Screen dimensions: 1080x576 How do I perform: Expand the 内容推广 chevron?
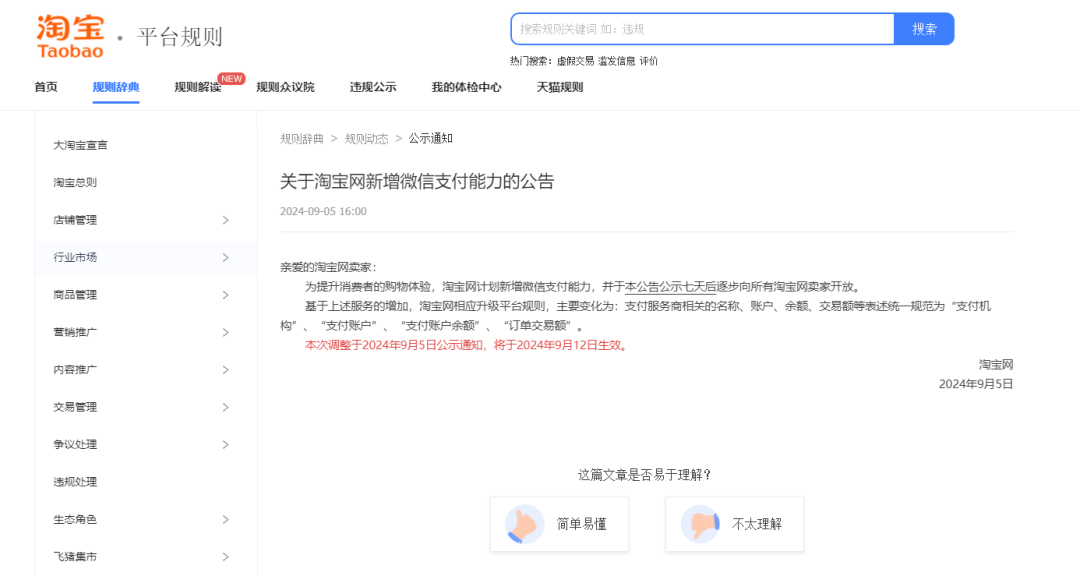click(225, 370)
